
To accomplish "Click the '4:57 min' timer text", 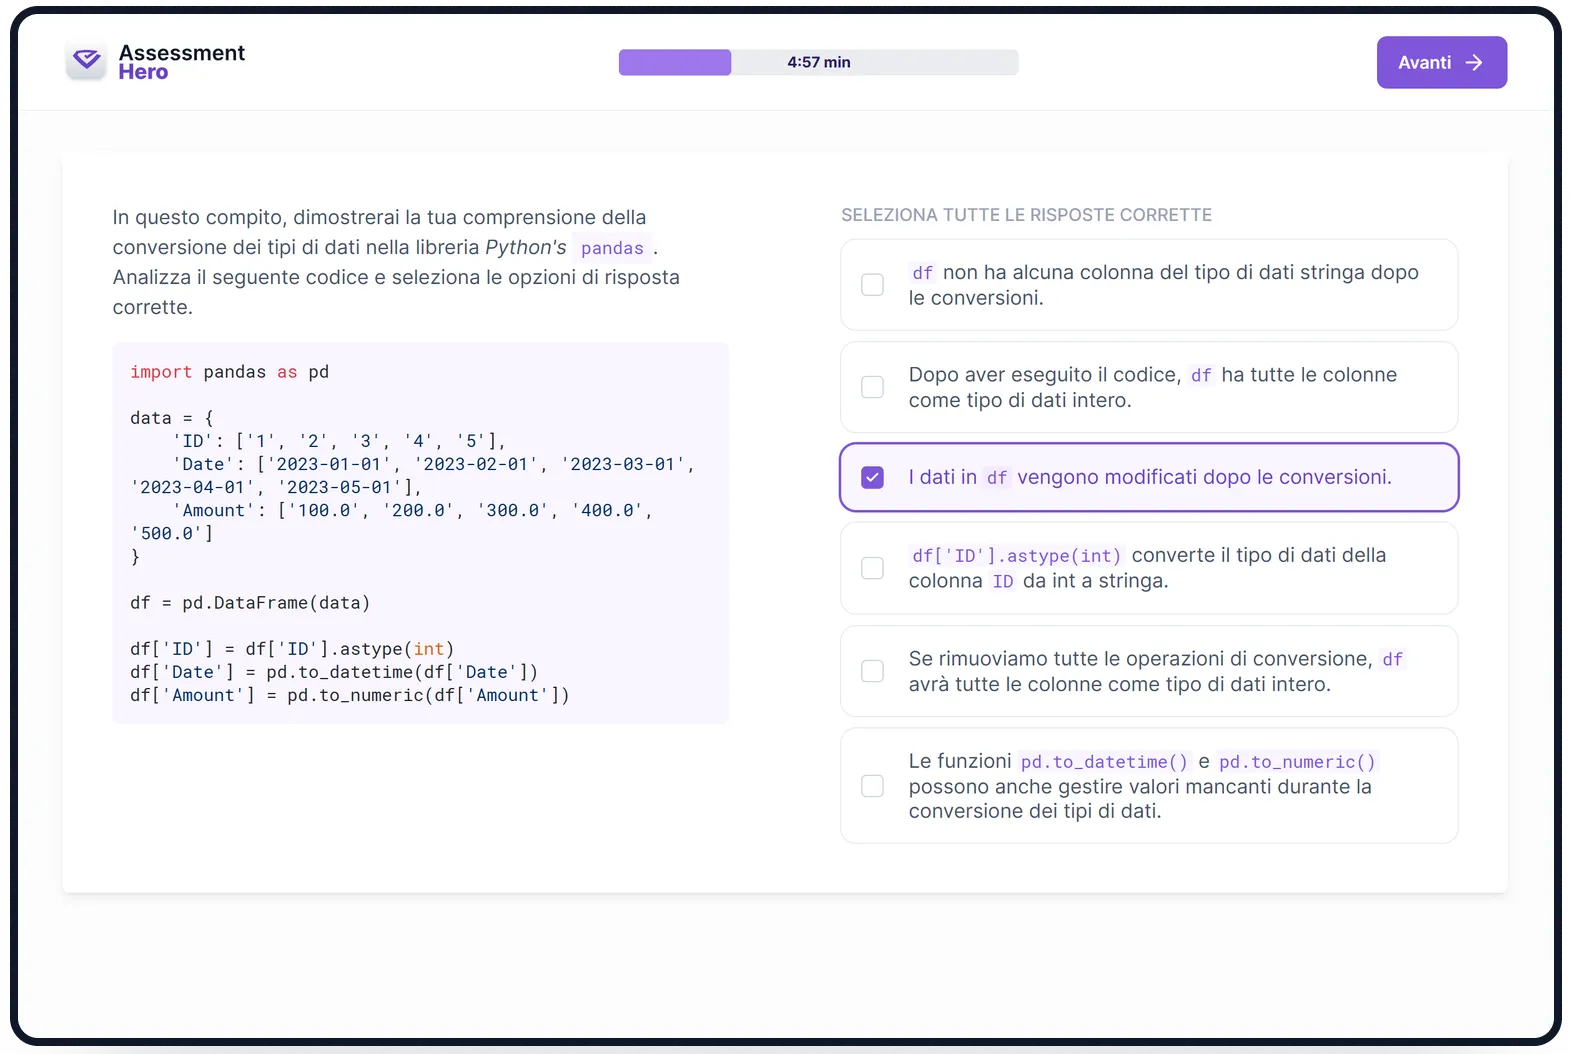I will (819, 62).
